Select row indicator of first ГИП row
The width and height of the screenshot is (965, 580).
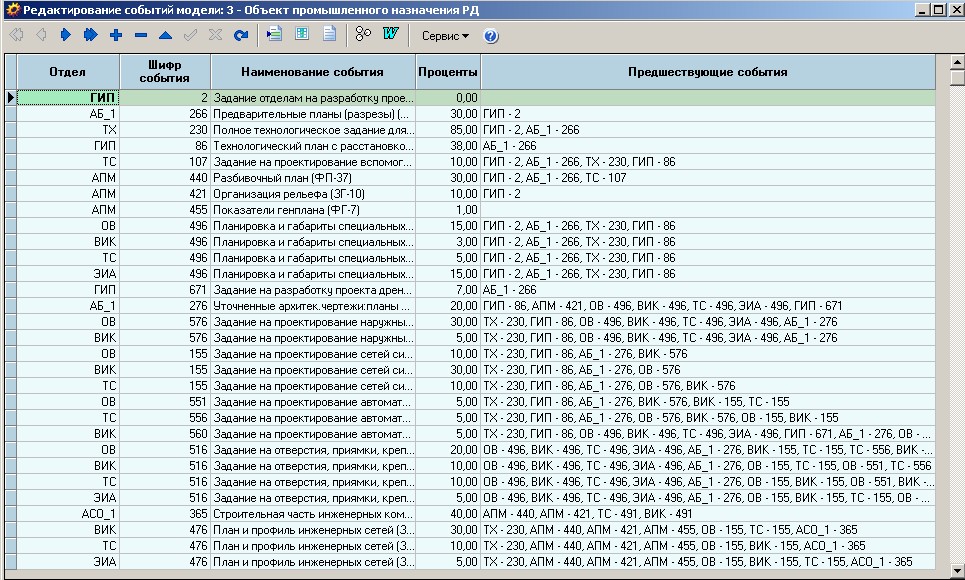10,97
